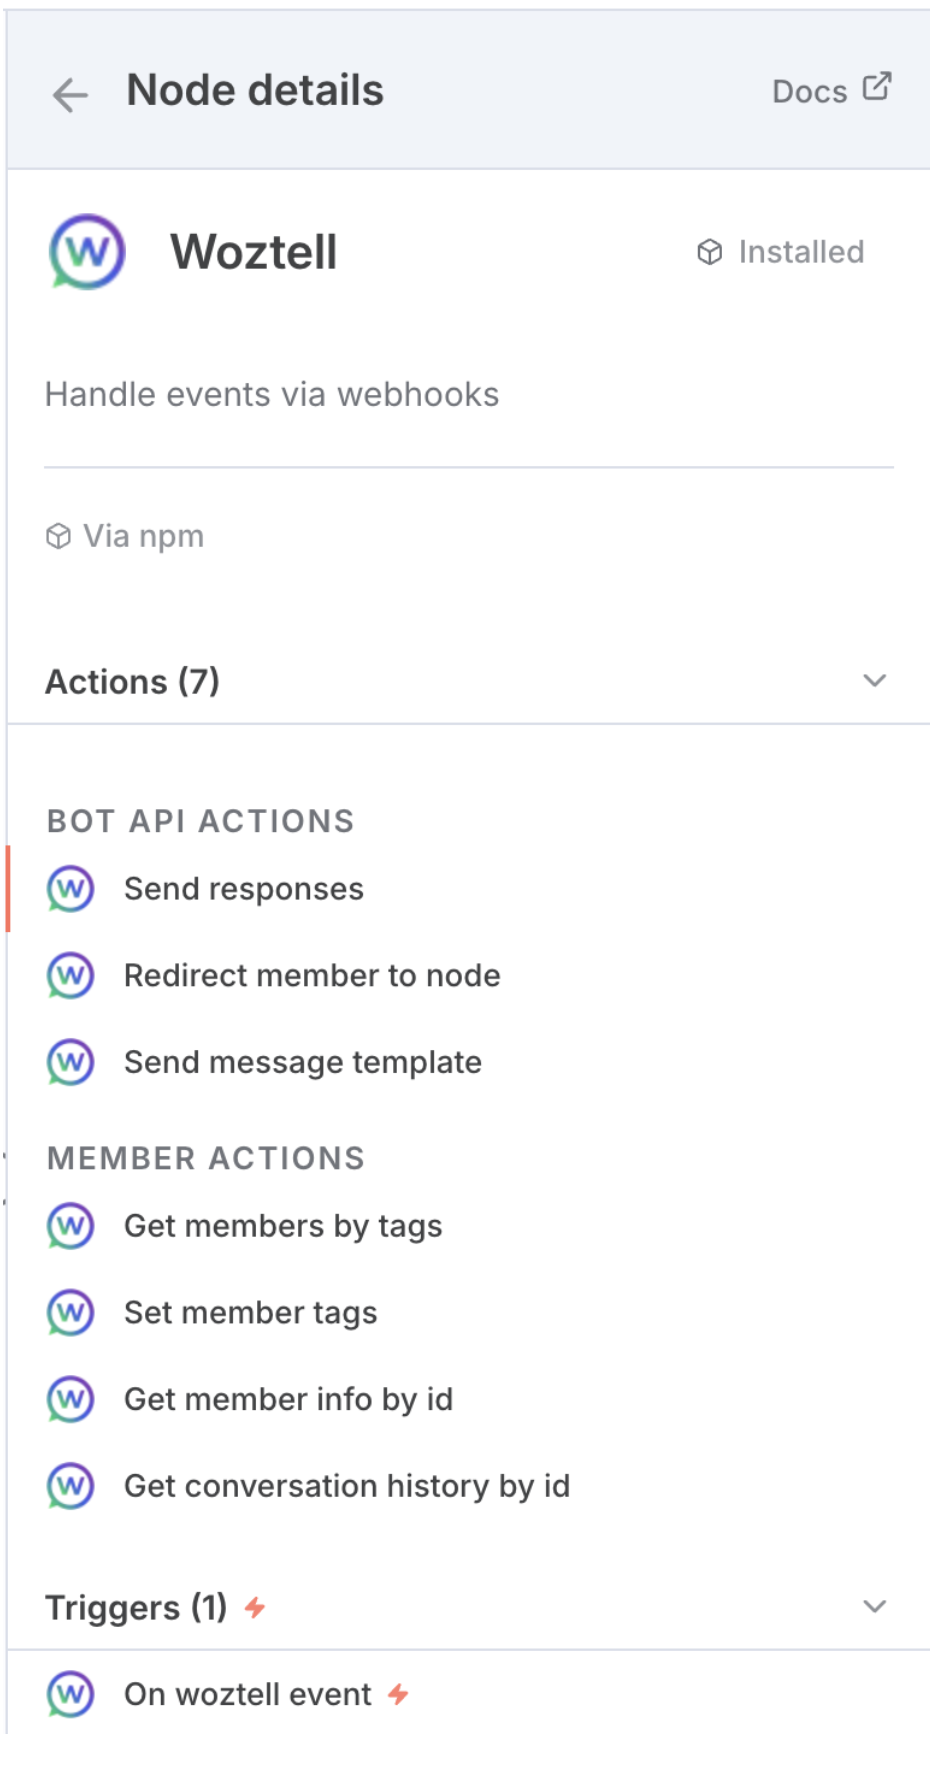Click the Via npm cube icon
The width and height of the screenshot is (930, 1768).
tap(58, 537)
